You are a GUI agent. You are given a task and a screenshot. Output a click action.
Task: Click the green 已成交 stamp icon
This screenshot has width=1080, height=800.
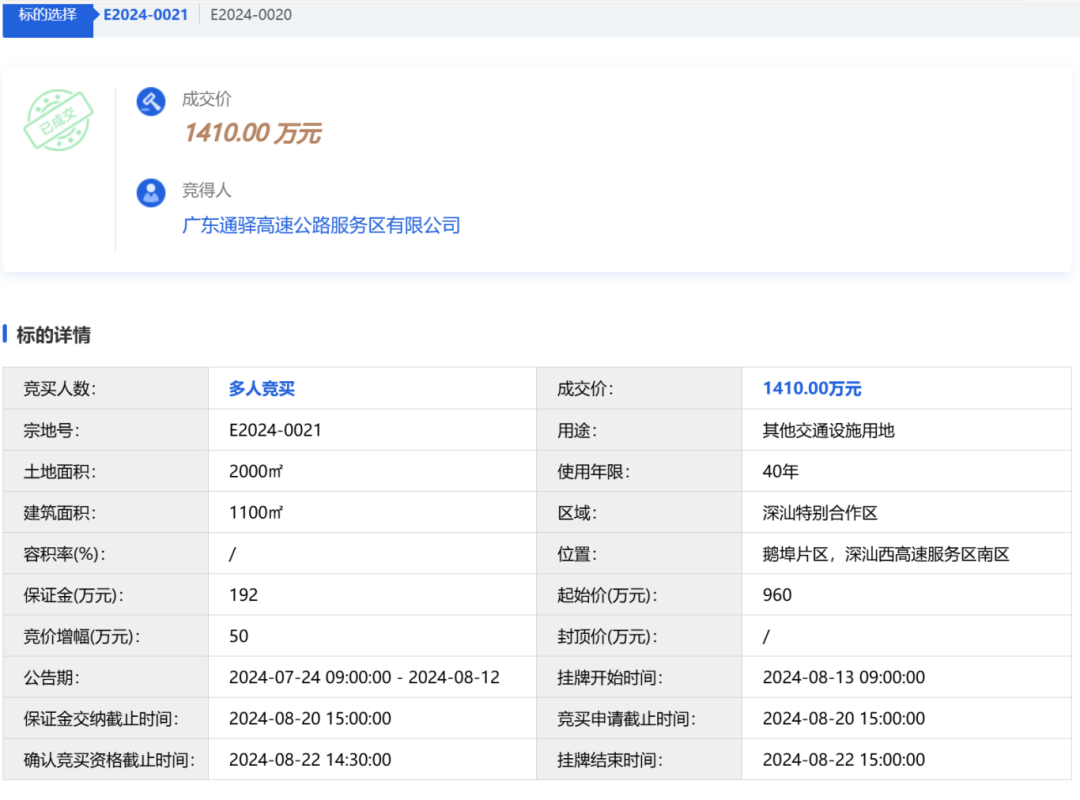pos(59,119)
